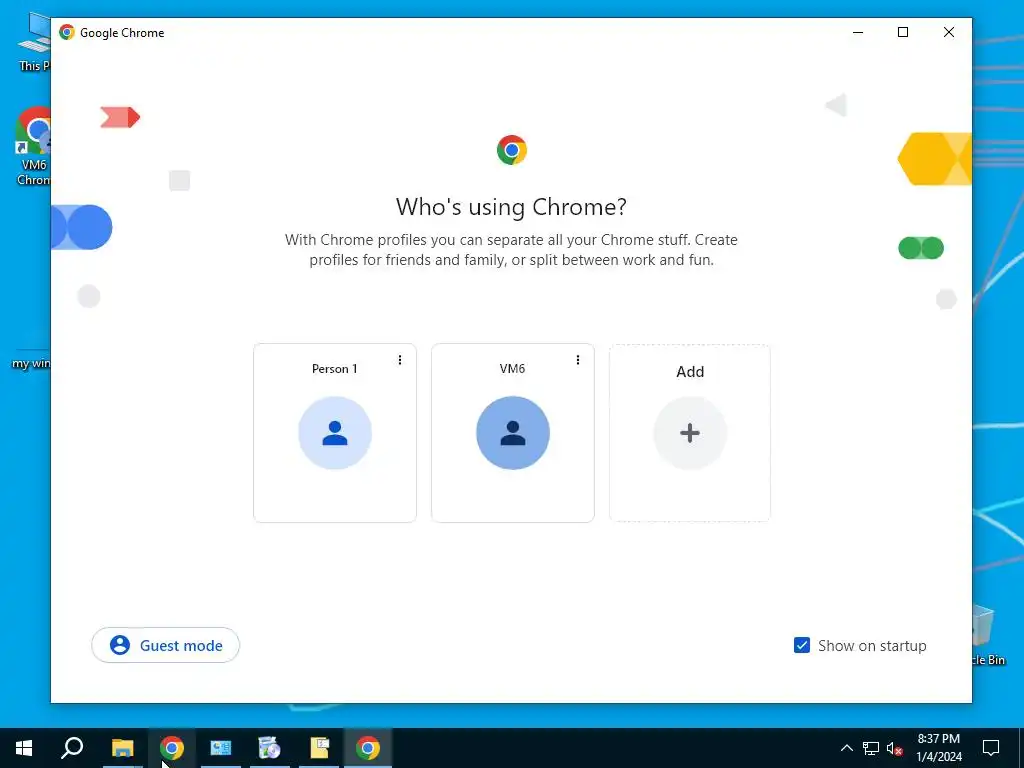Minimize the Google Chrome window
Image resolution: width=1024 pixels, height=768 pixels.
(858, 32)
